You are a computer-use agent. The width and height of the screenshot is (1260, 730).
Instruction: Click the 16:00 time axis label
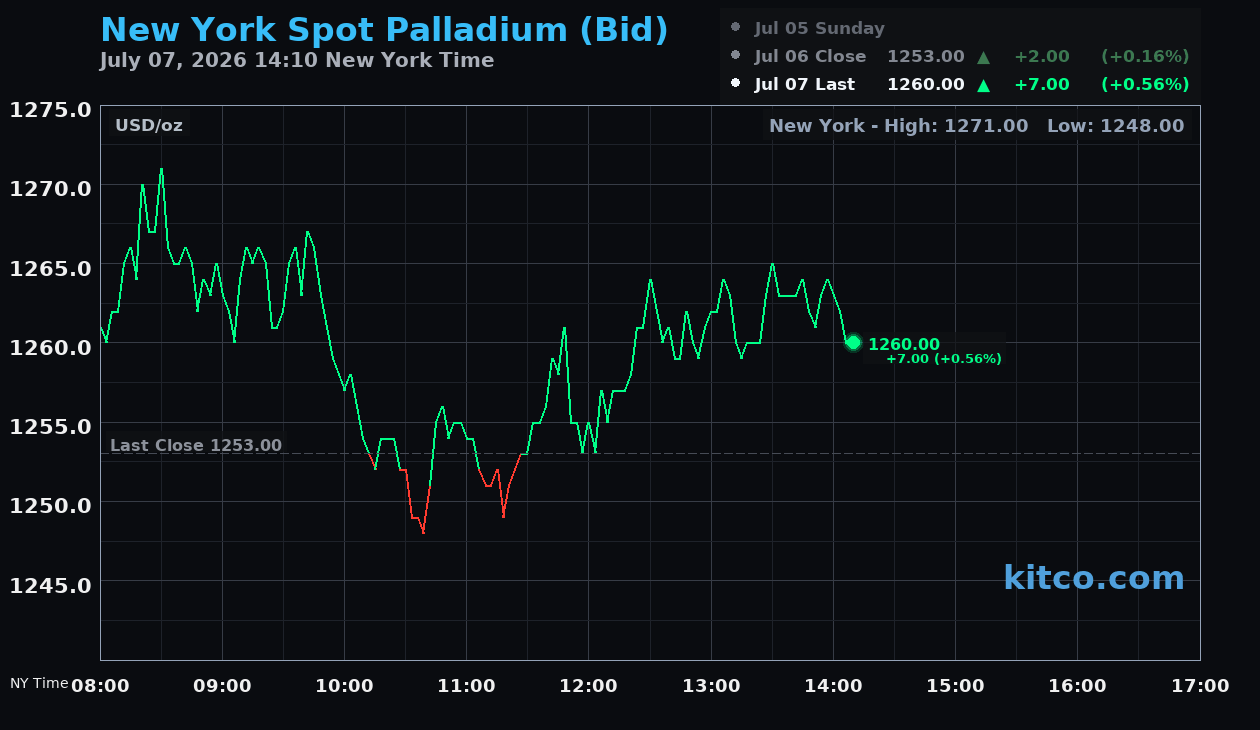(x=1077, y=686)
